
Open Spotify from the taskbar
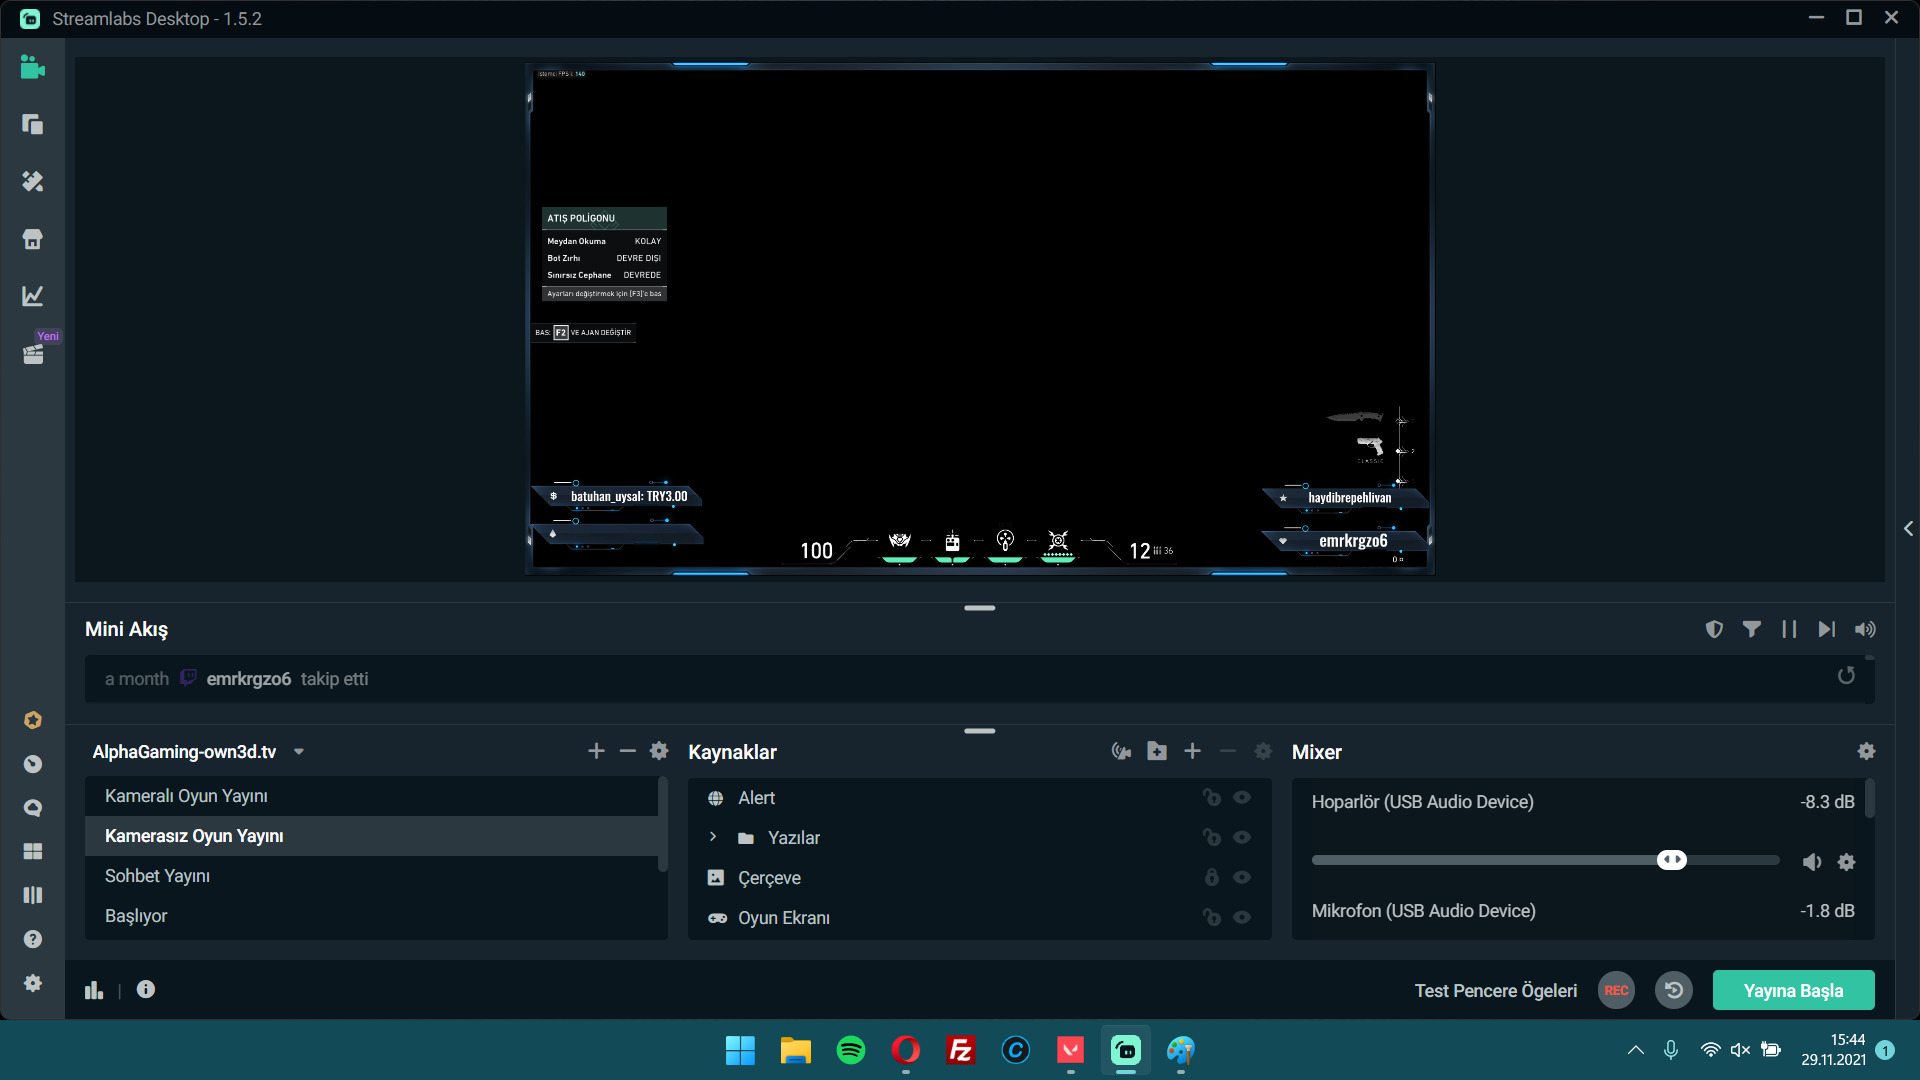tap(851, 1050)
